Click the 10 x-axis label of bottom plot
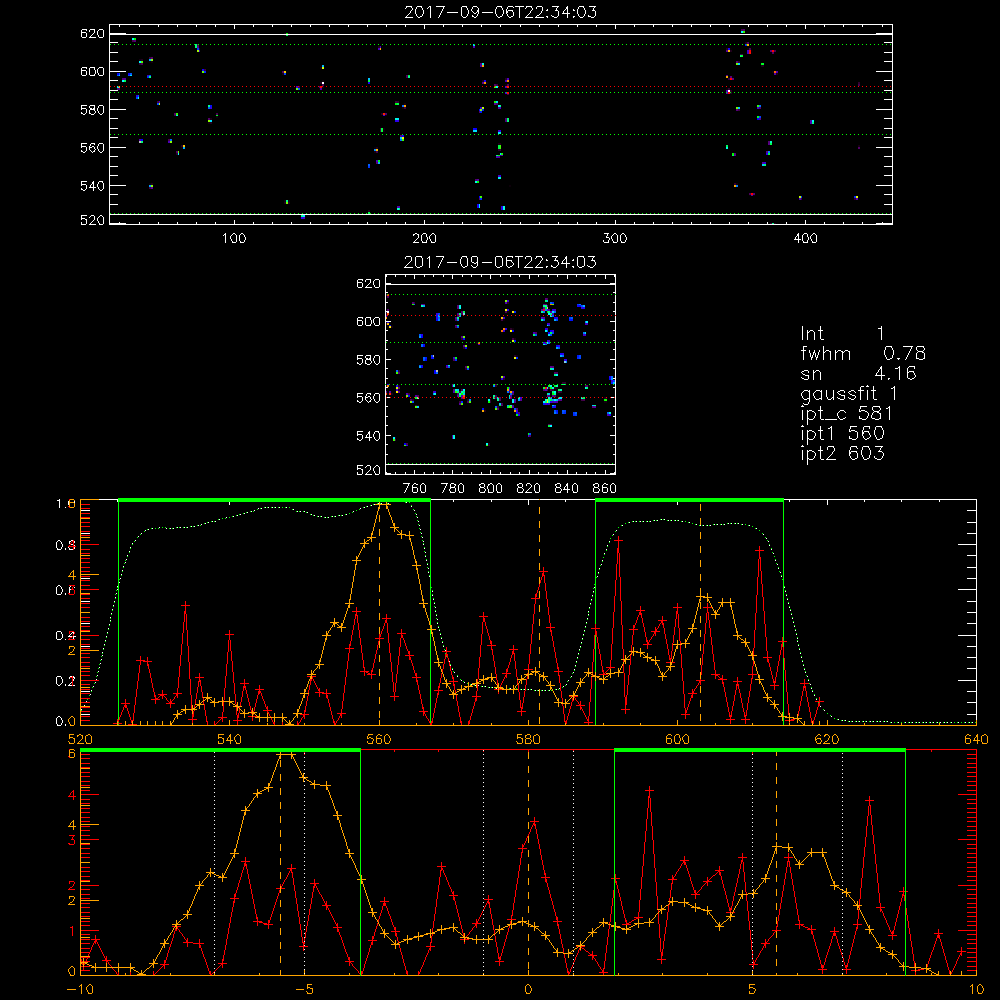This screenshot has width=1000, height=1000. point(976,990)
